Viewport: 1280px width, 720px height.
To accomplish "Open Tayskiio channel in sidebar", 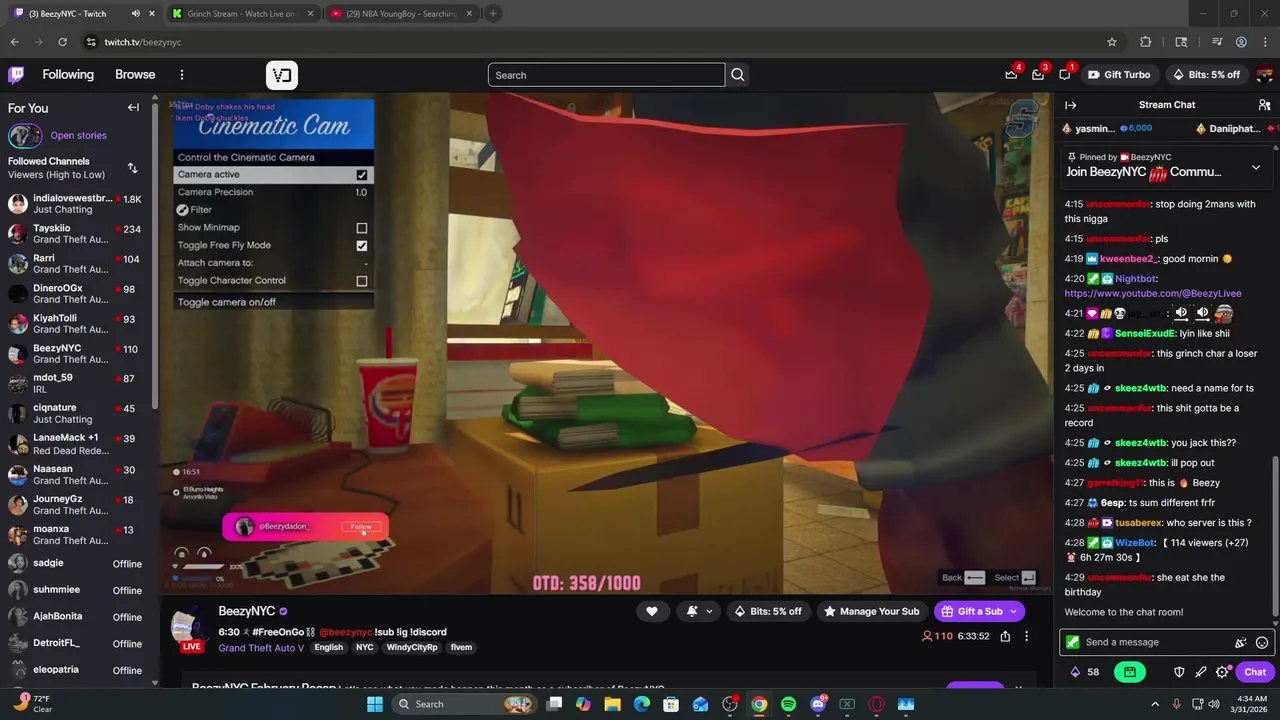I will click(x=76, y=234).
